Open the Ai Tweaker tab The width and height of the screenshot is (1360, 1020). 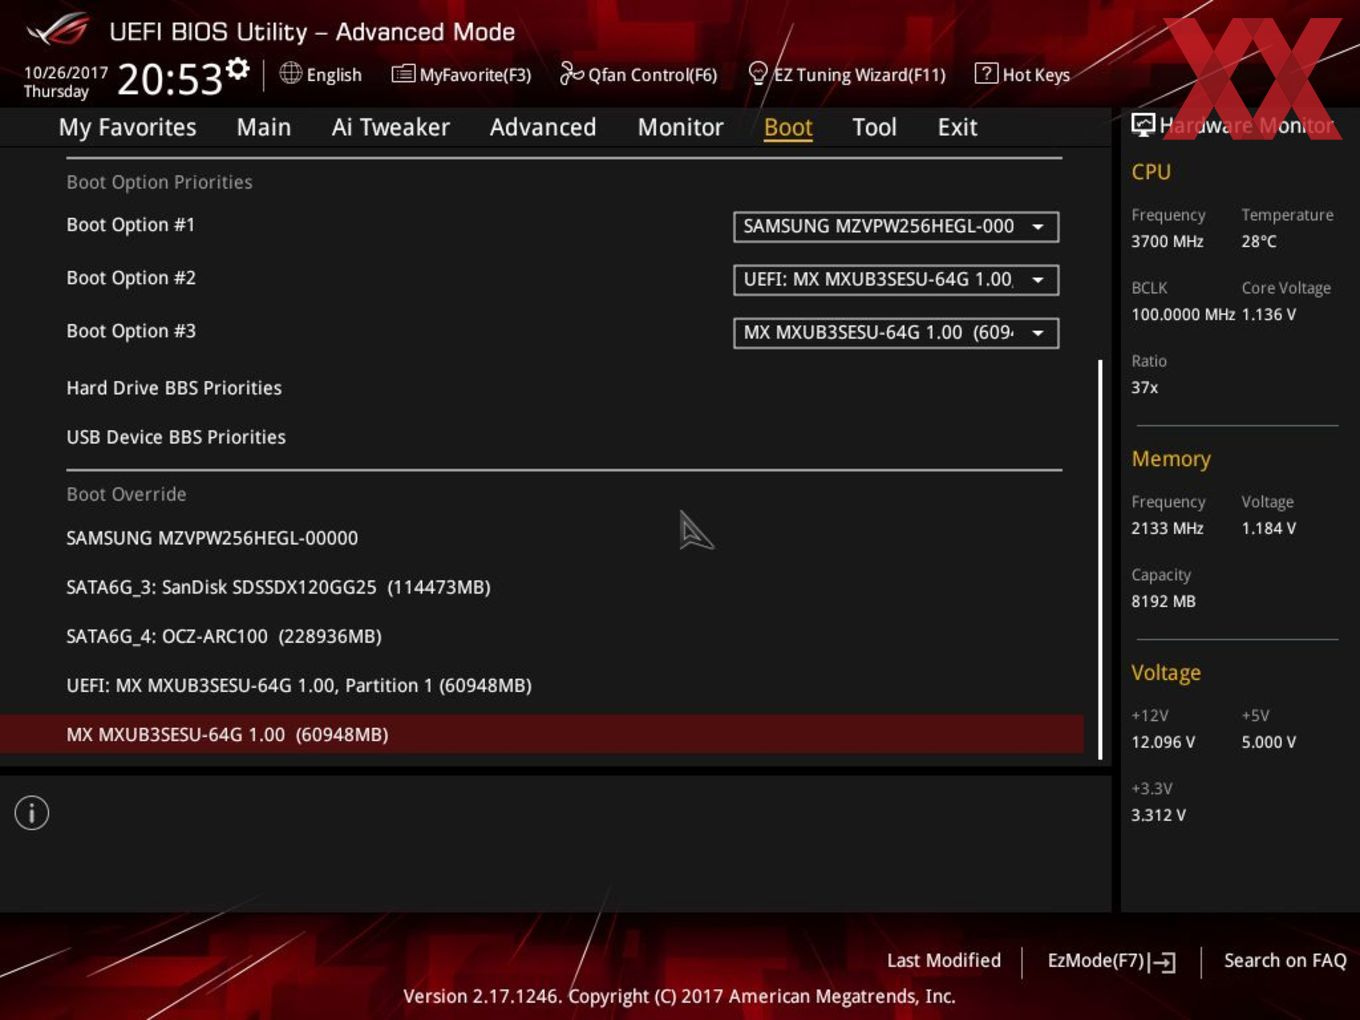tap(390, 127)
